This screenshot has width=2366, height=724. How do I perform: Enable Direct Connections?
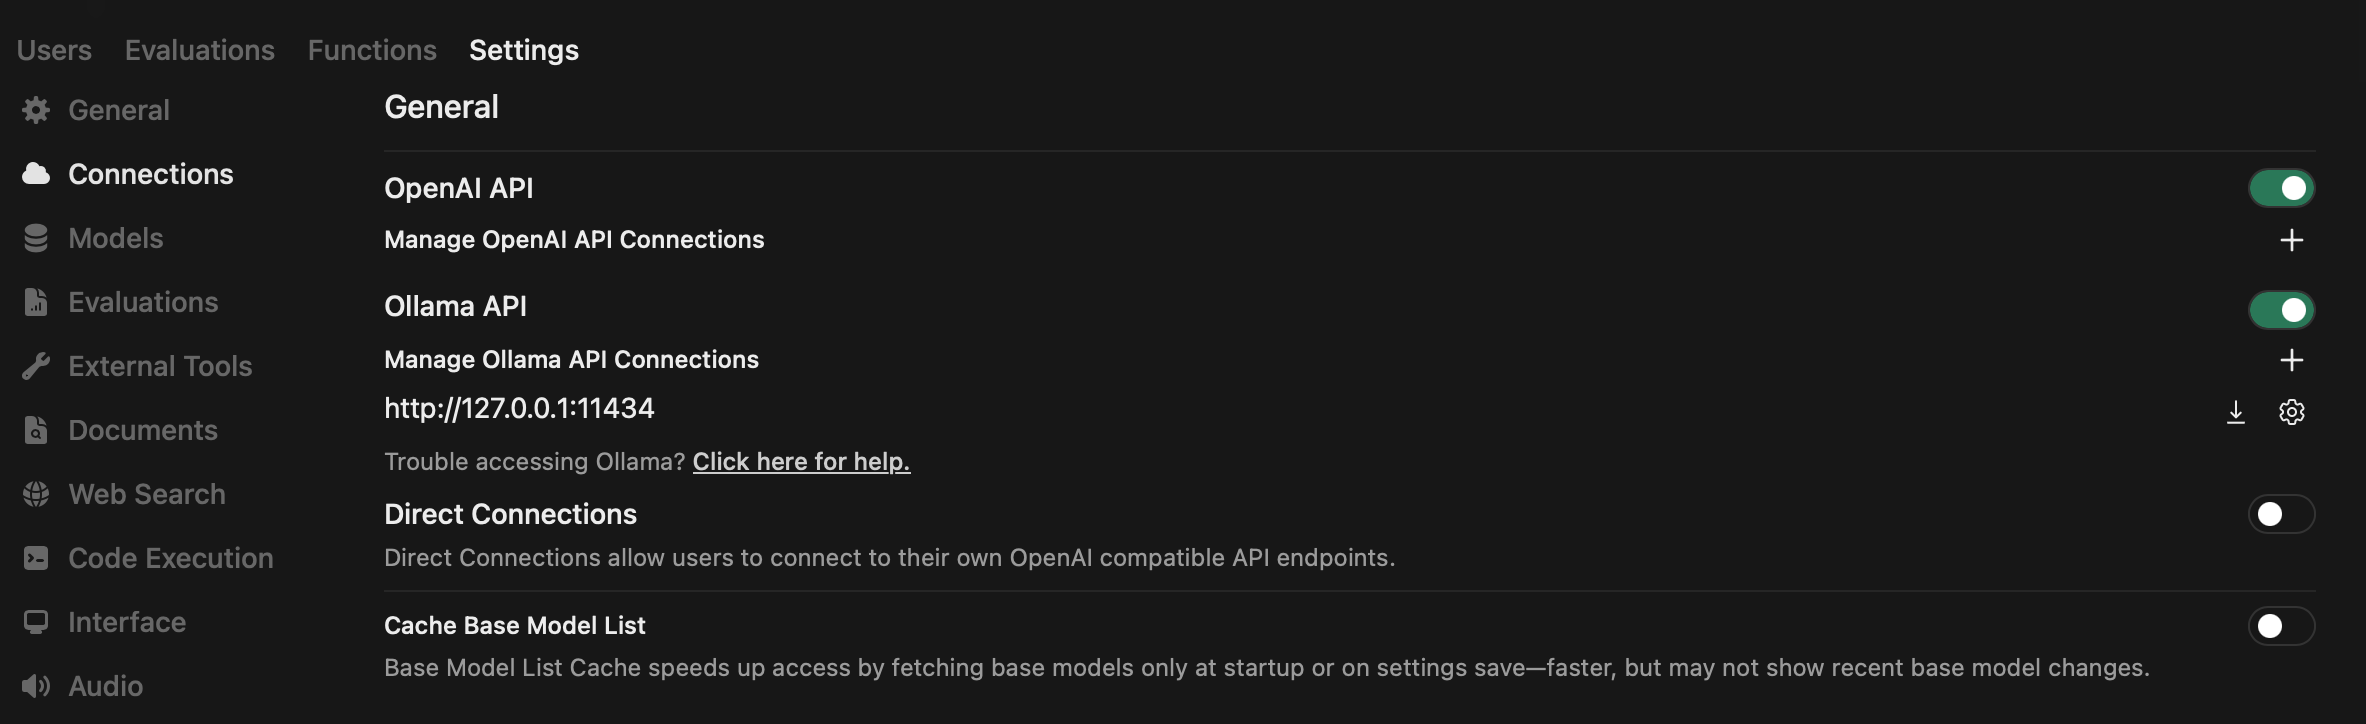coord(2280,514)
